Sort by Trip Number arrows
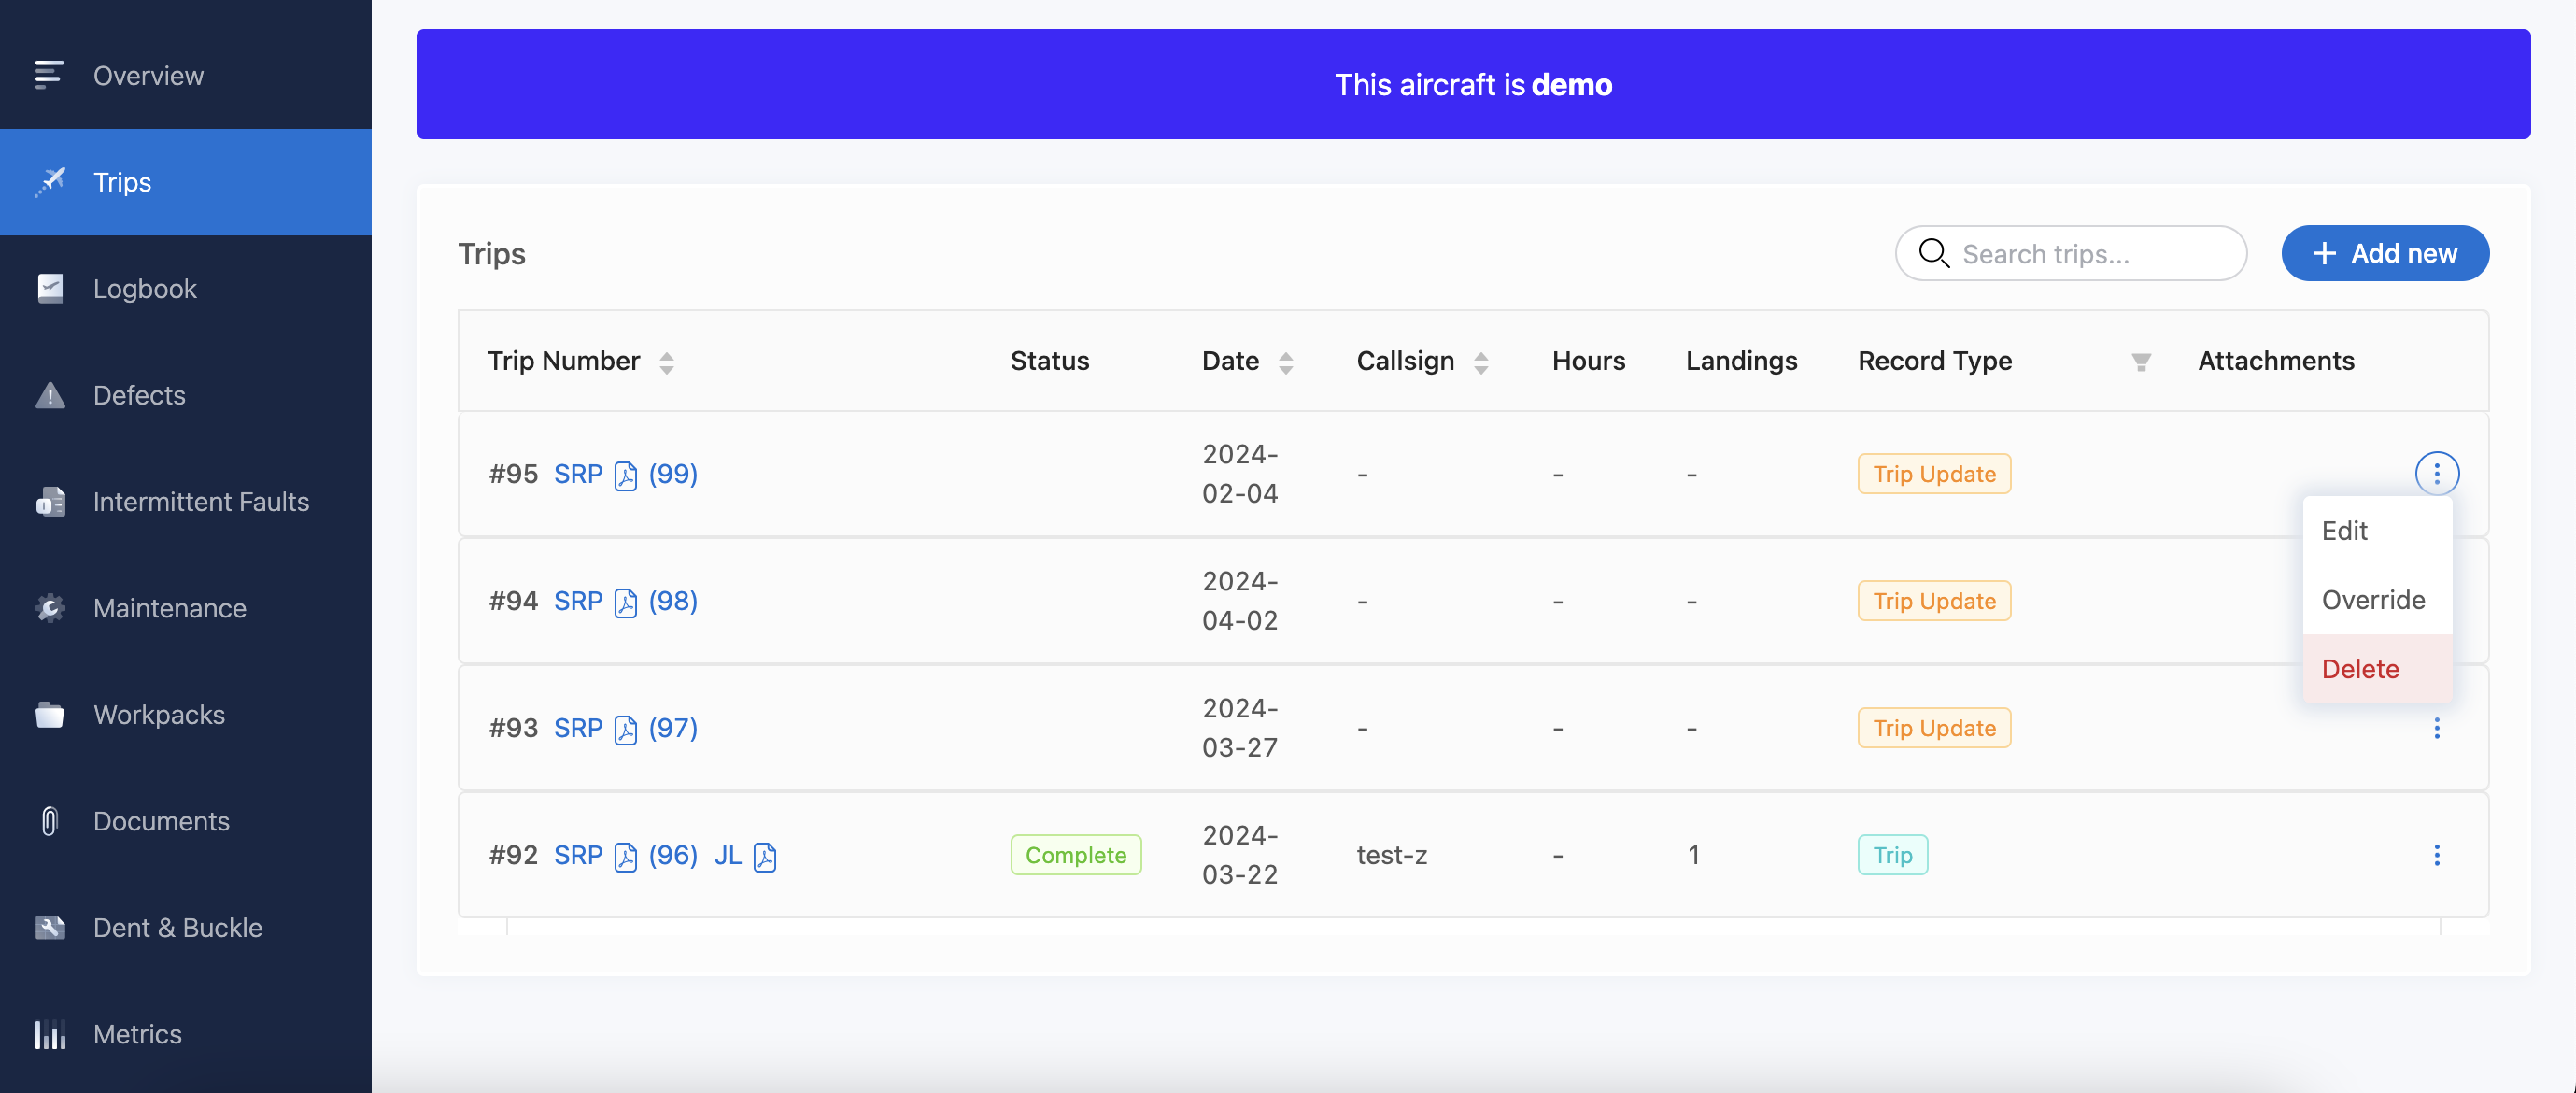This screenshot has width=2576, height=1093. point(666,362)
